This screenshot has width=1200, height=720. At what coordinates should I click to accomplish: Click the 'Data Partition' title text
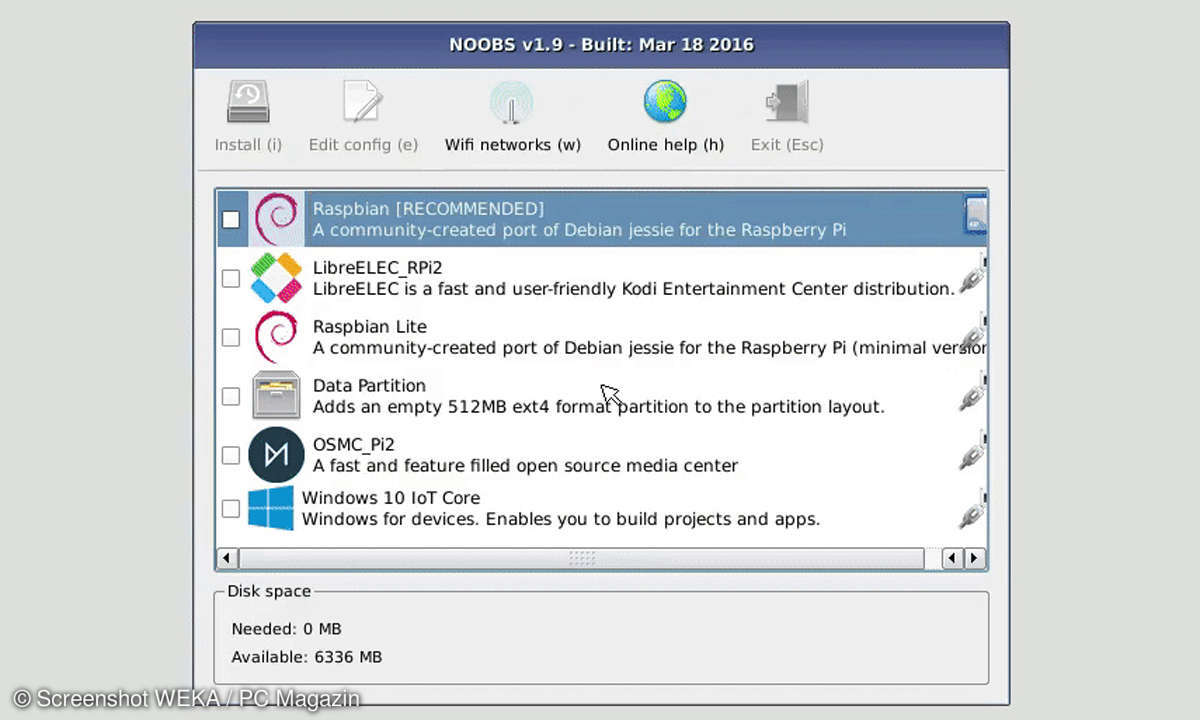(369, 385)
